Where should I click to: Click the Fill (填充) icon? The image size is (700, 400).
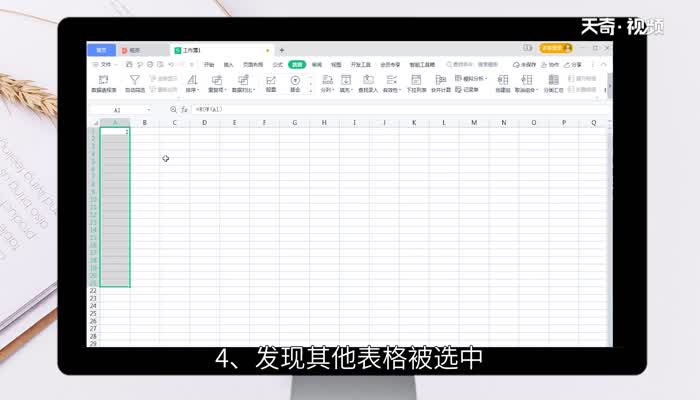coord(346,80)
